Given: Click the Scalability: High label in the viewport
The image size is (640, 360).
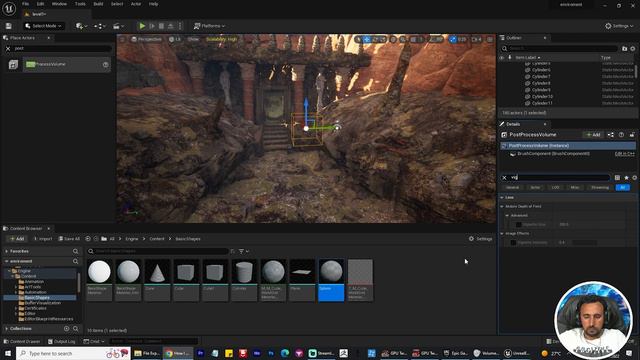Looking at the screenshot, I should click(221, 39).
